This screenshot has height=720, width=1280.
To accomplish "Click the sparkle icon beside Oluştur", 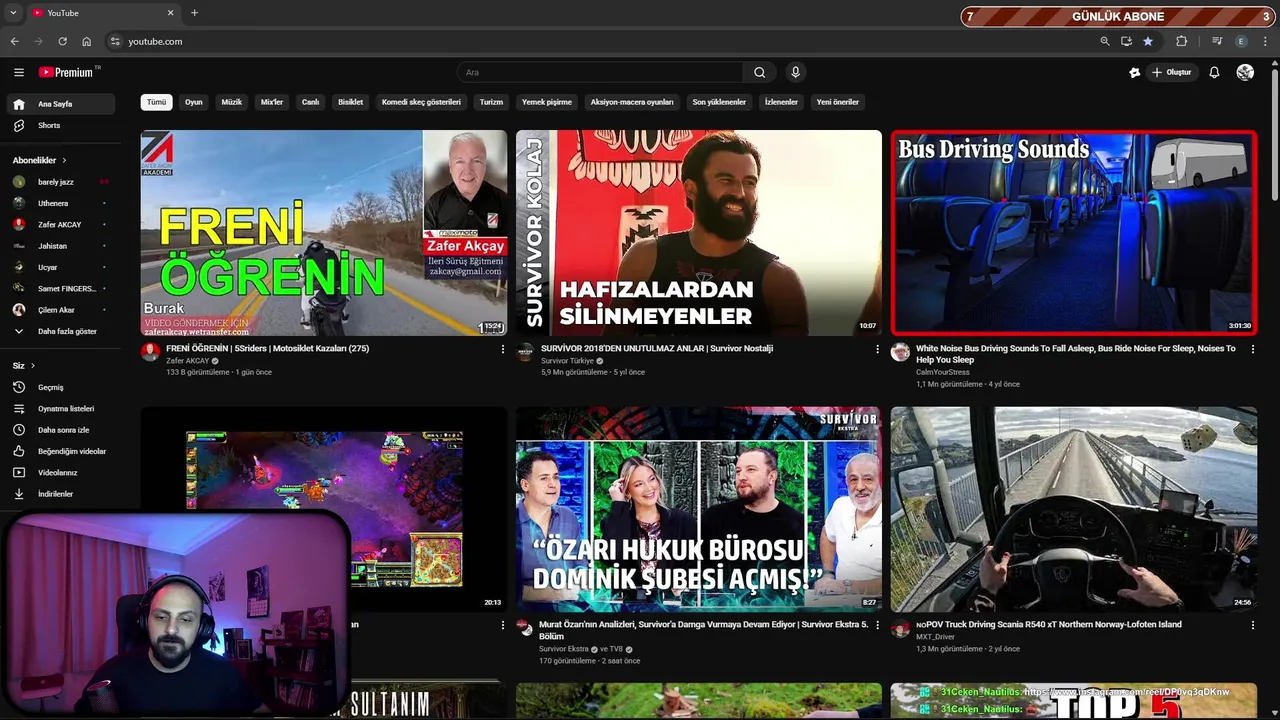I will [1134, 72].
